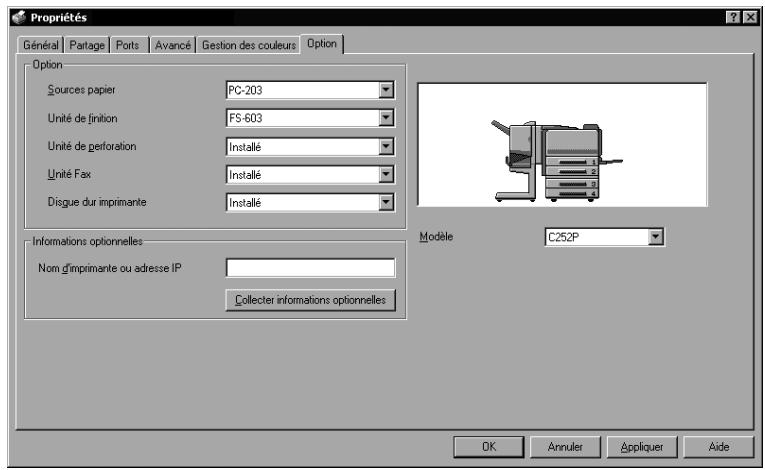Click the printer preview image
Screen dimensions: 765x470
562,144
